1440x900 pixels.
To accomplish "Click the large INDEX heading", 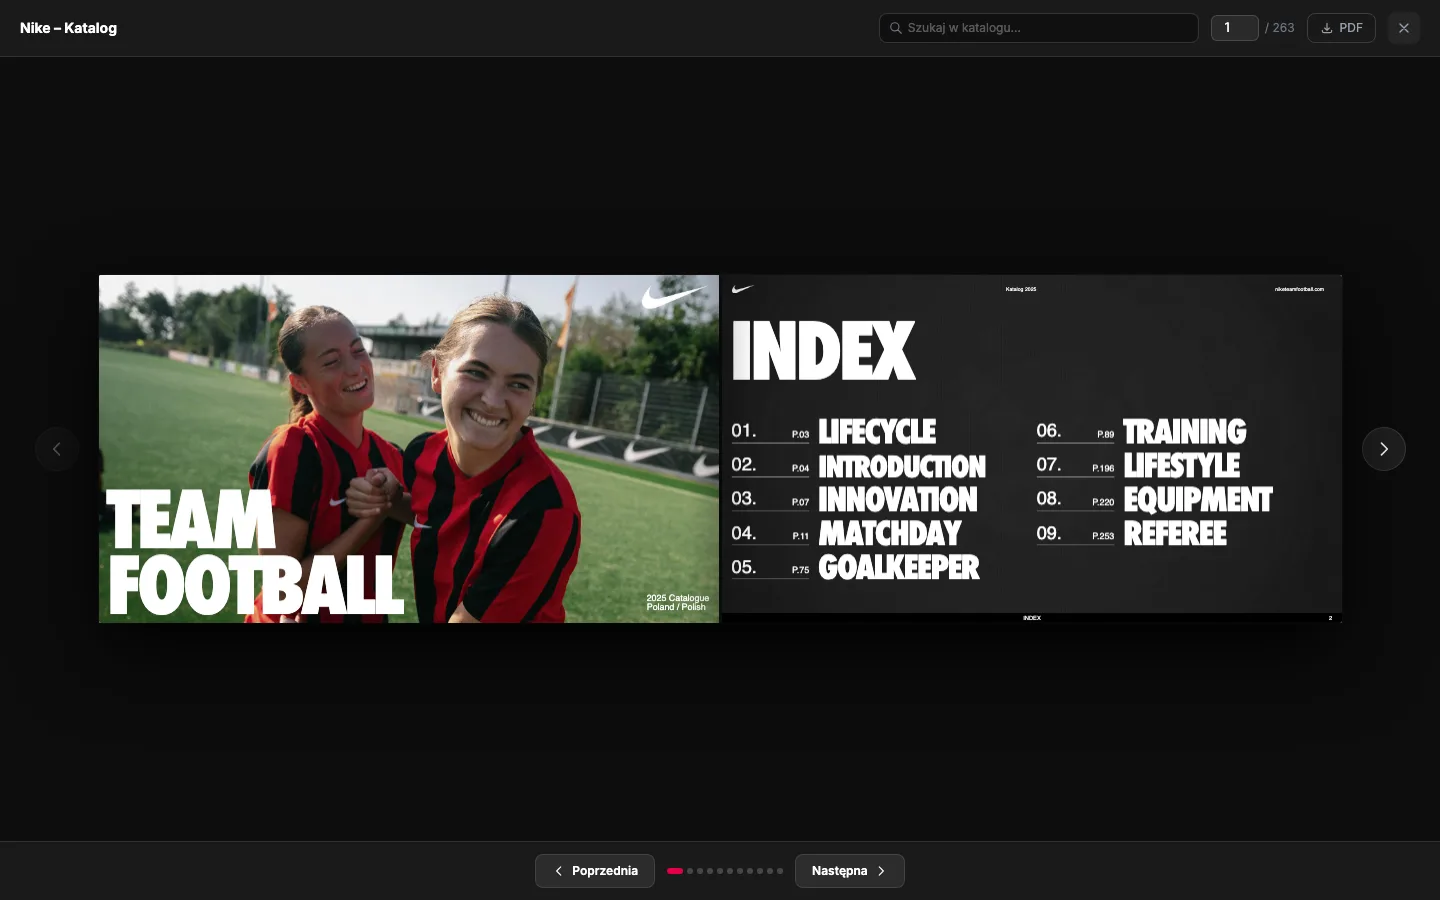I will 824,351.
